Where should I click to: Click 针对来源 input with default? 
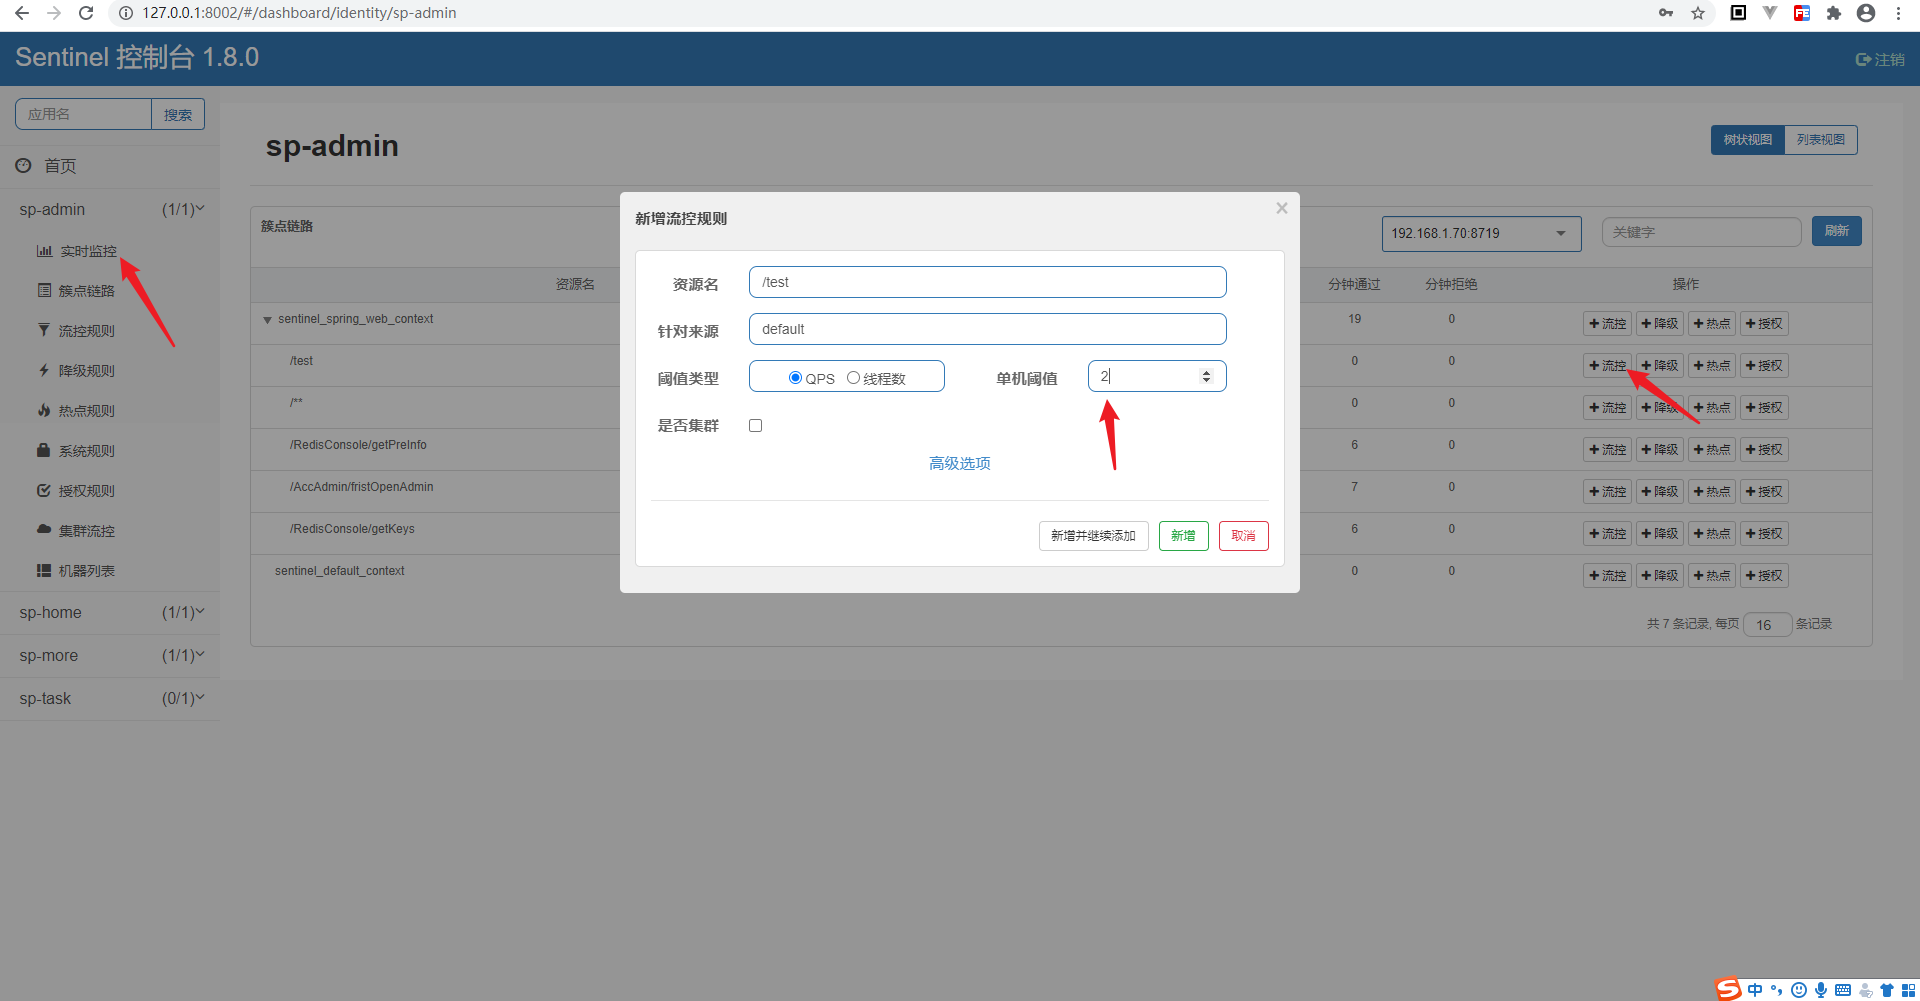click(988, 329)
